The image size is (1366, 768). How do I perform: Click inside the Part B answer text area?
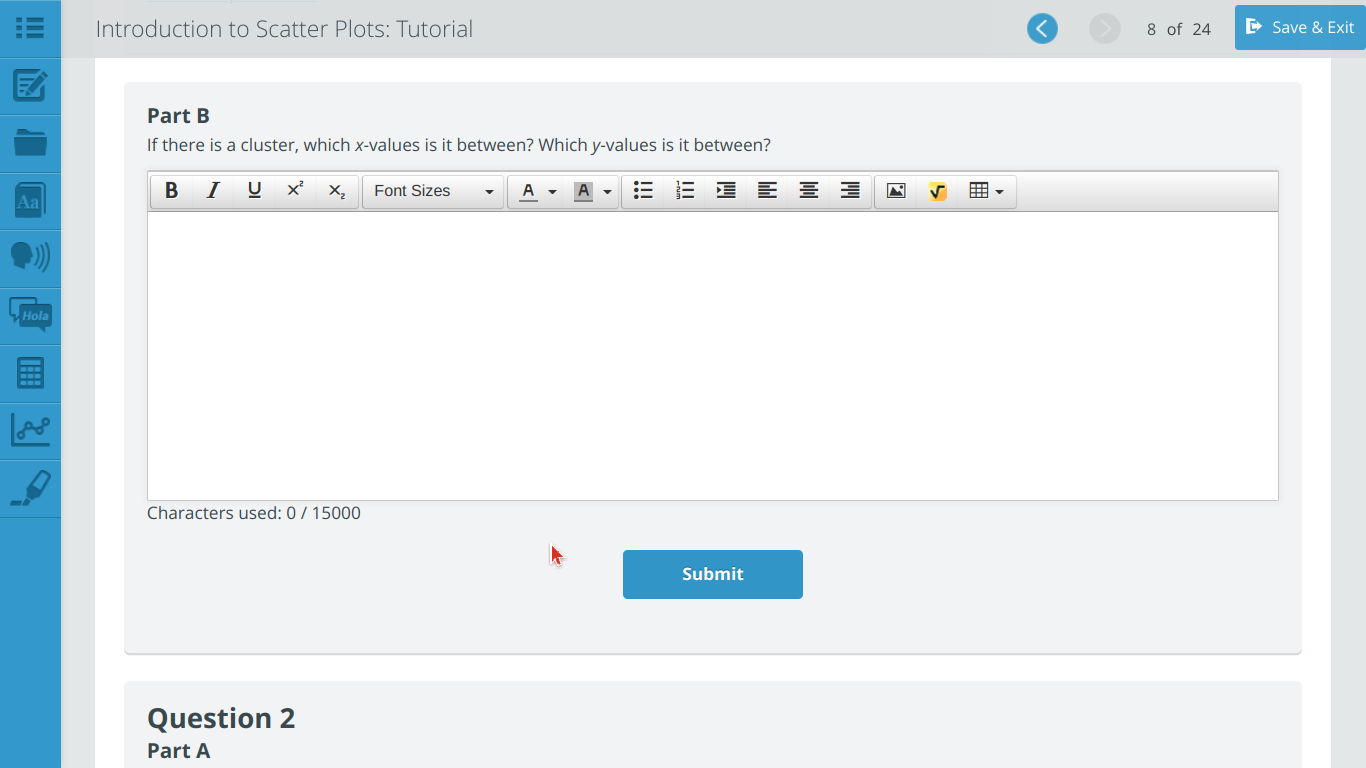coord(713,356)
